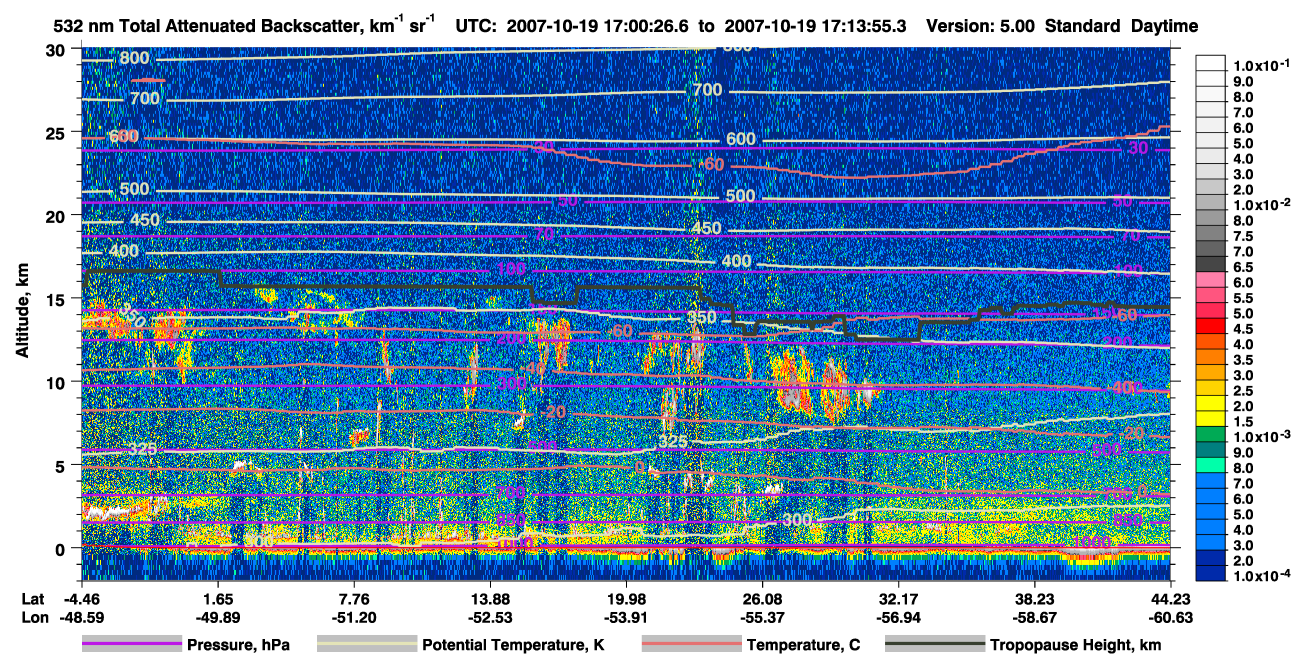
Task: Click the 'Version: 5.00' label
Action: 982,25
